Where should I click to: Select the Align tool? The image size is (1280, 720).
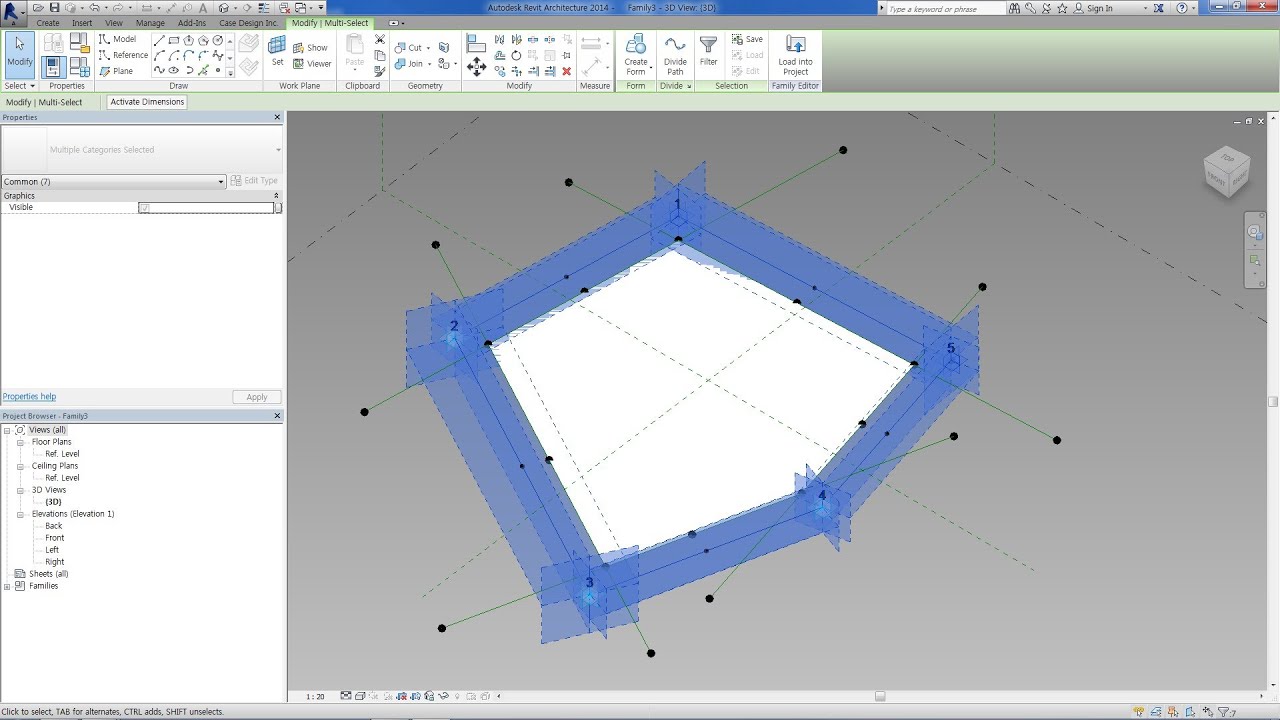477,43
